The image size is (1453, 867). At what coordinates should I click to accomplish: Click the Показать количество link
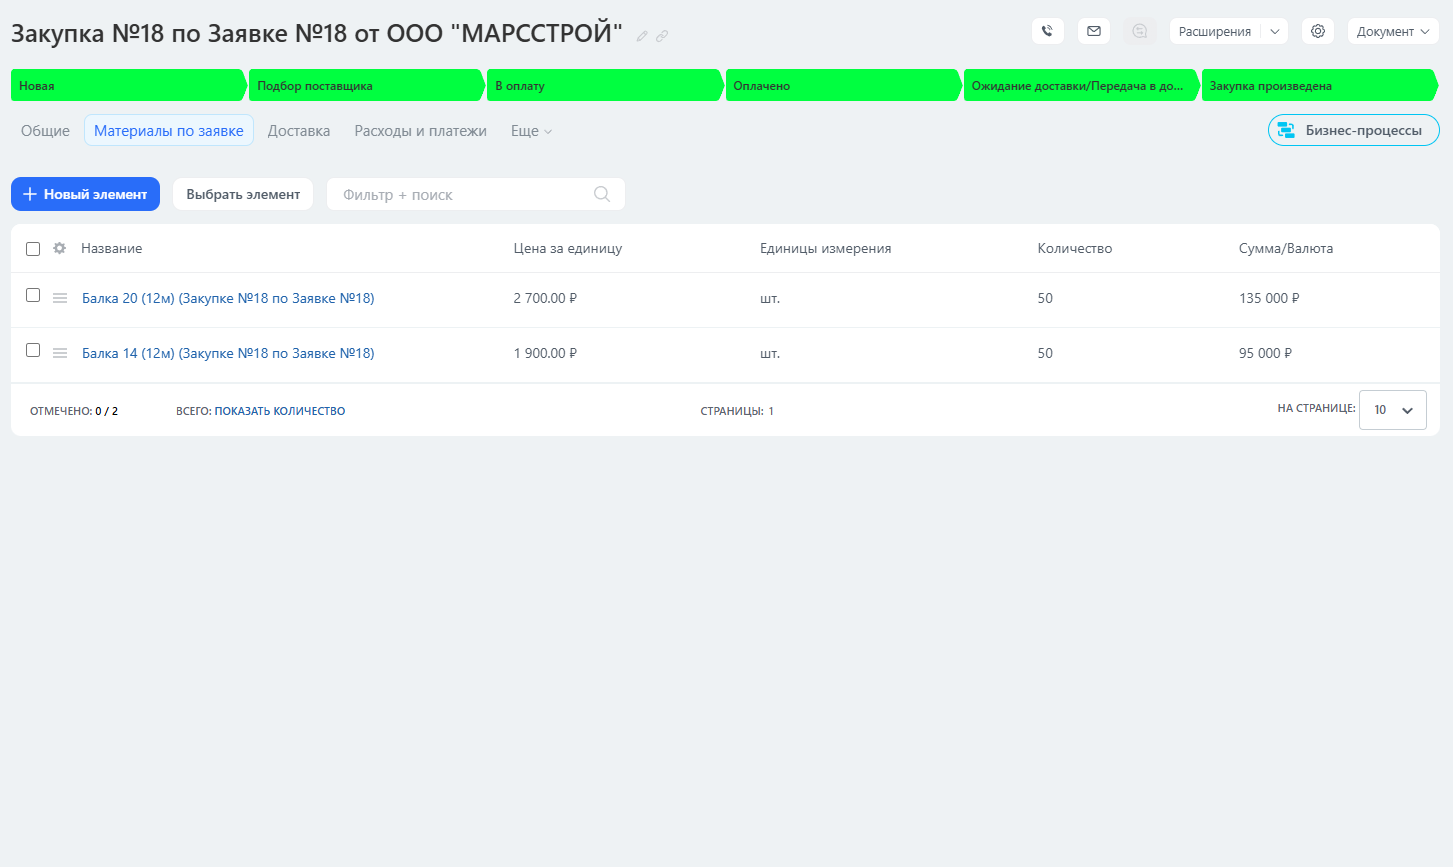[279, 411]
